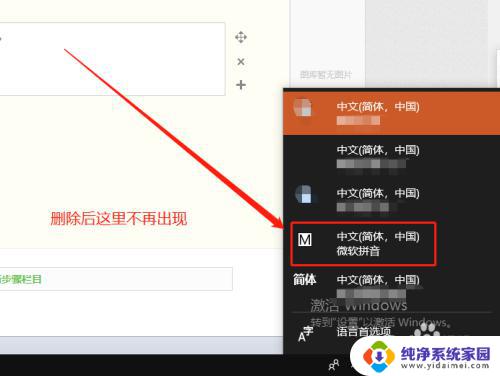Open 语言首选项 language preferences
The image size is (500, 376).
point(363,332)
